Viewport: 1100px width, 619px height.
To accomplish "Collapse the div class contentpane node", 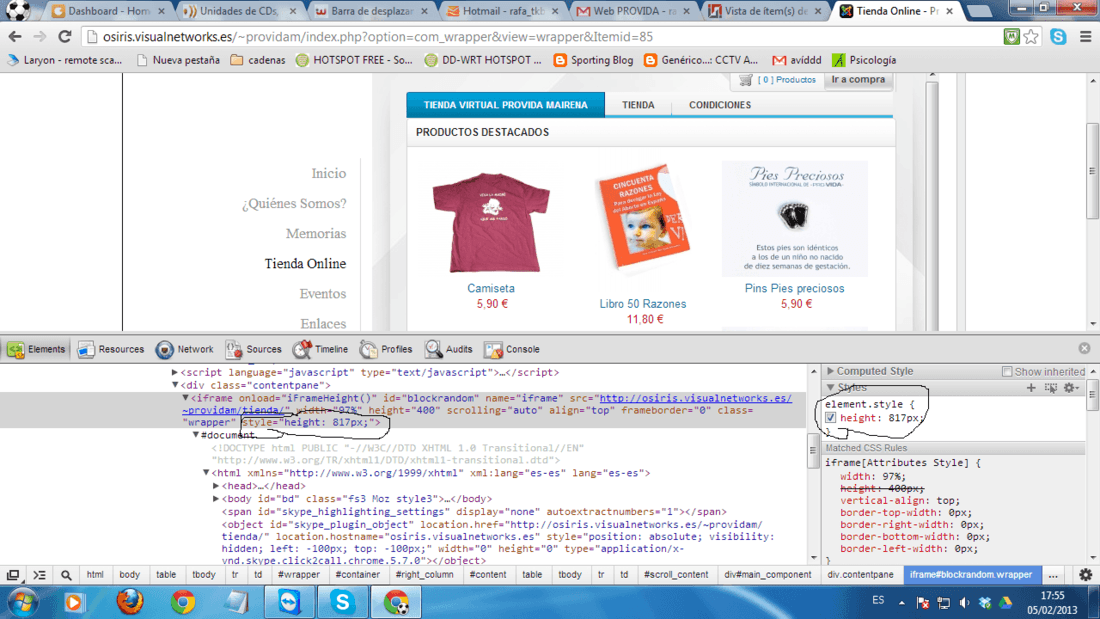I will click(175, 385).
